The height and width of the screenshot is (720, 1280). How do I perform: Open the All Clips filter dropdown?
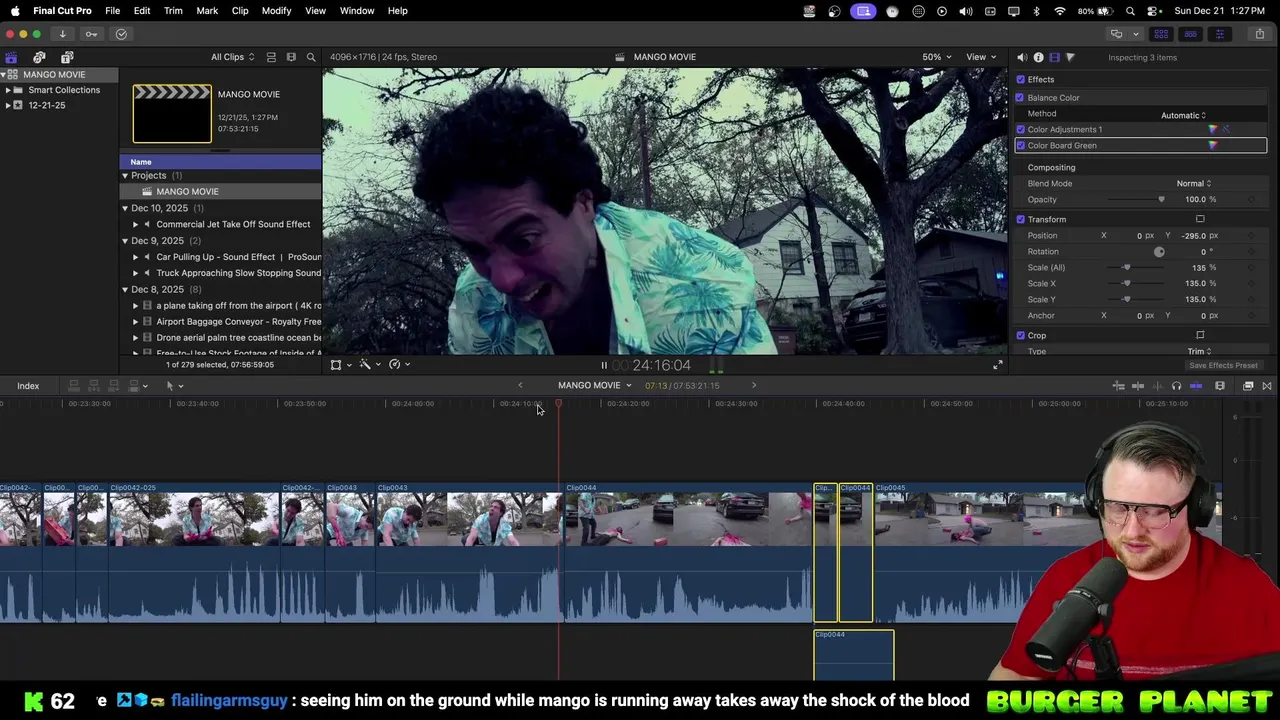point(232,57)
